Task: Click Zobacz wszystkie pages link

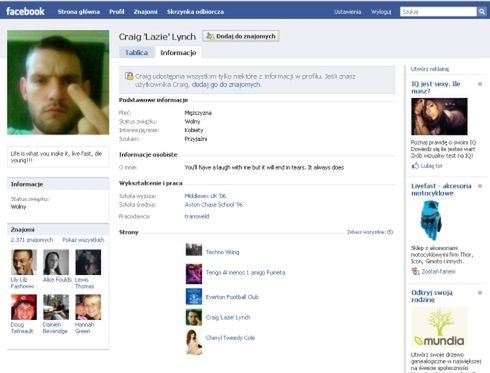Action: point(370,232)
